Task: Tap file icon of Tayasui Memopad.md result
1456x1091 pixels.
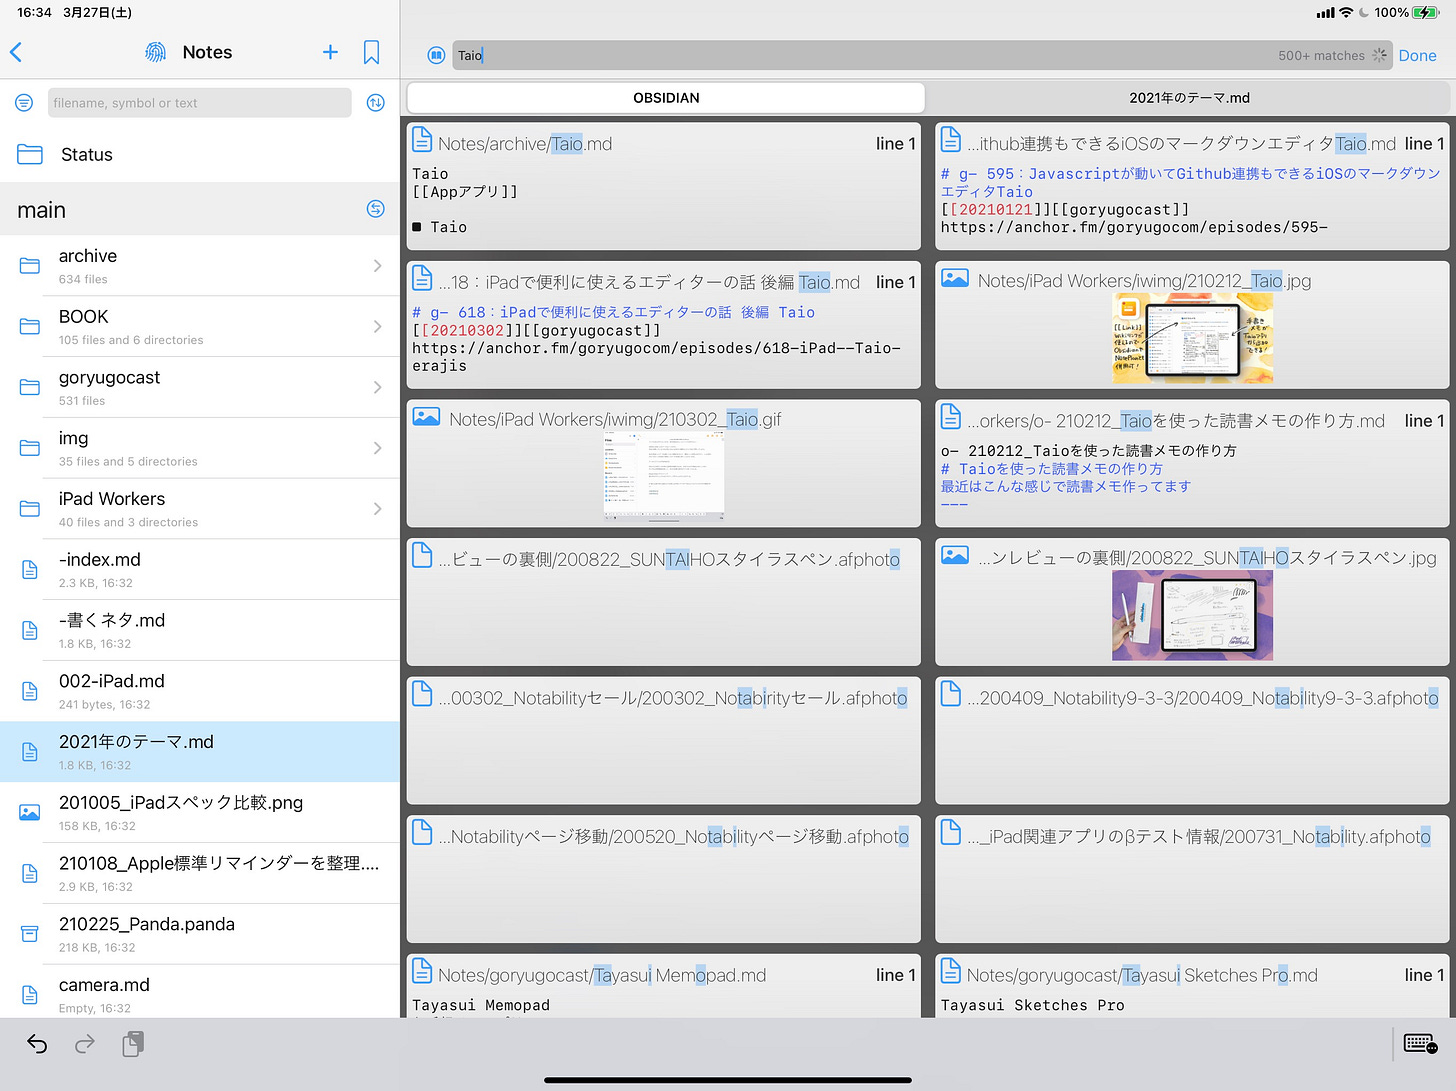Action: [422, 971]
